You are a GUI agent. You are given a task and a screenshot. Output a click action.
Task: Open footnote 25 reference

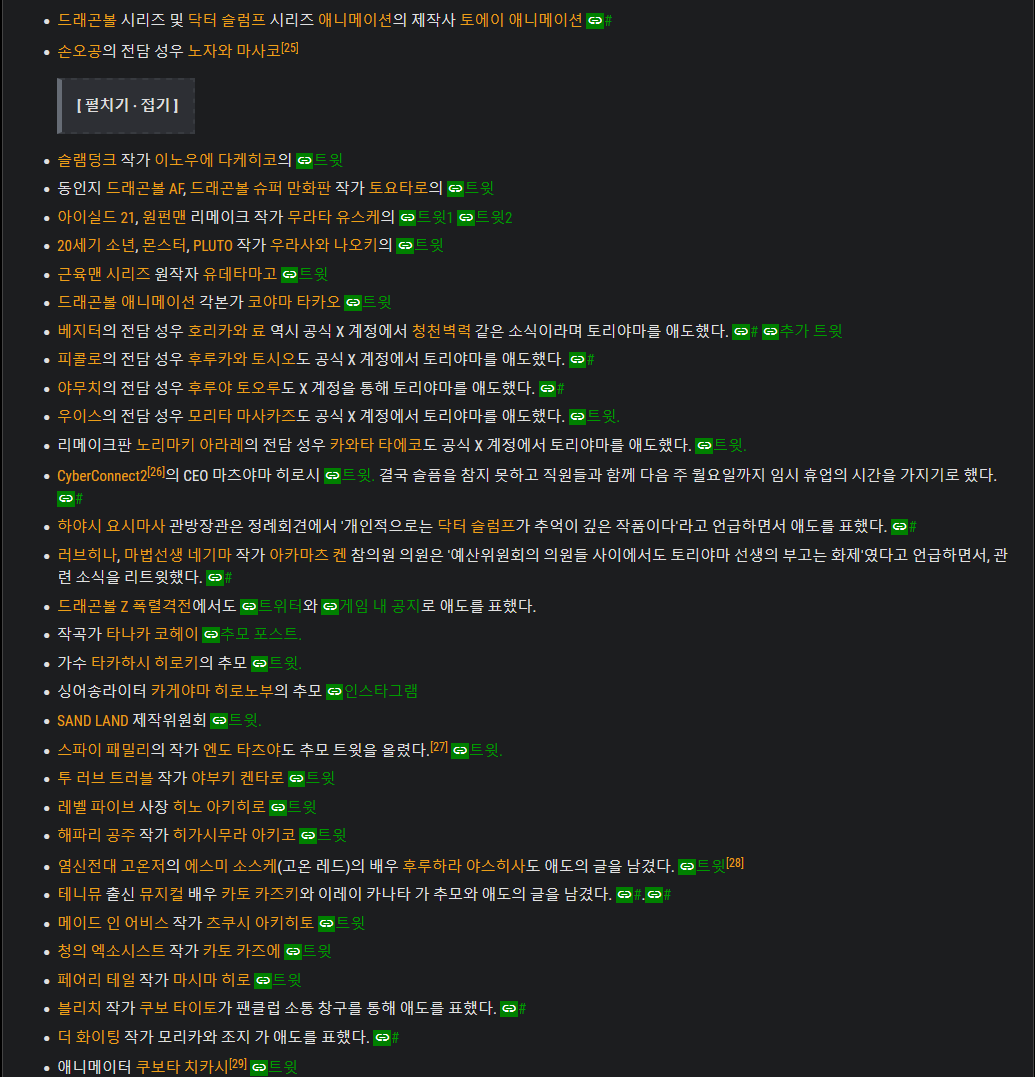click(290, 46)
